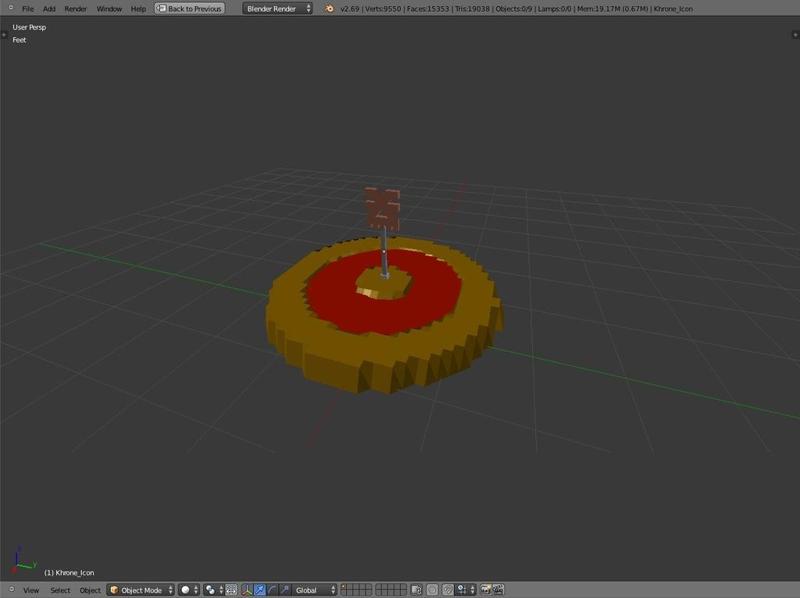Click the Faces:15353 statistic in header

[x=428, y=9]
